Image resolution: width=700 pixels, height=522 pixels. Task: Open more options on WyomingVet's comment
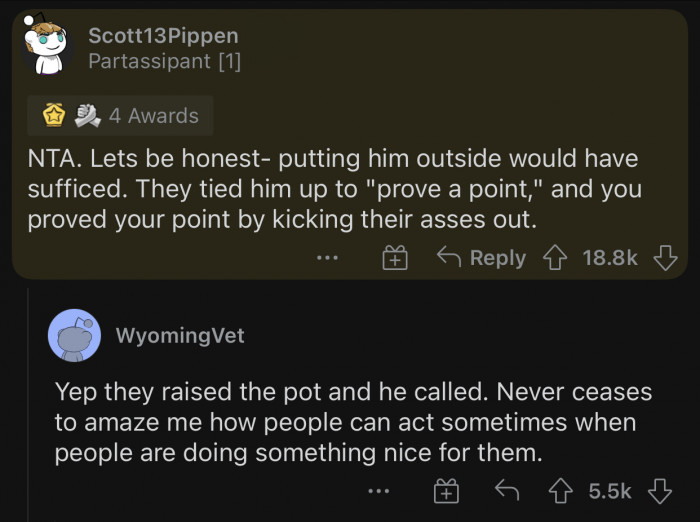point(377,491)
